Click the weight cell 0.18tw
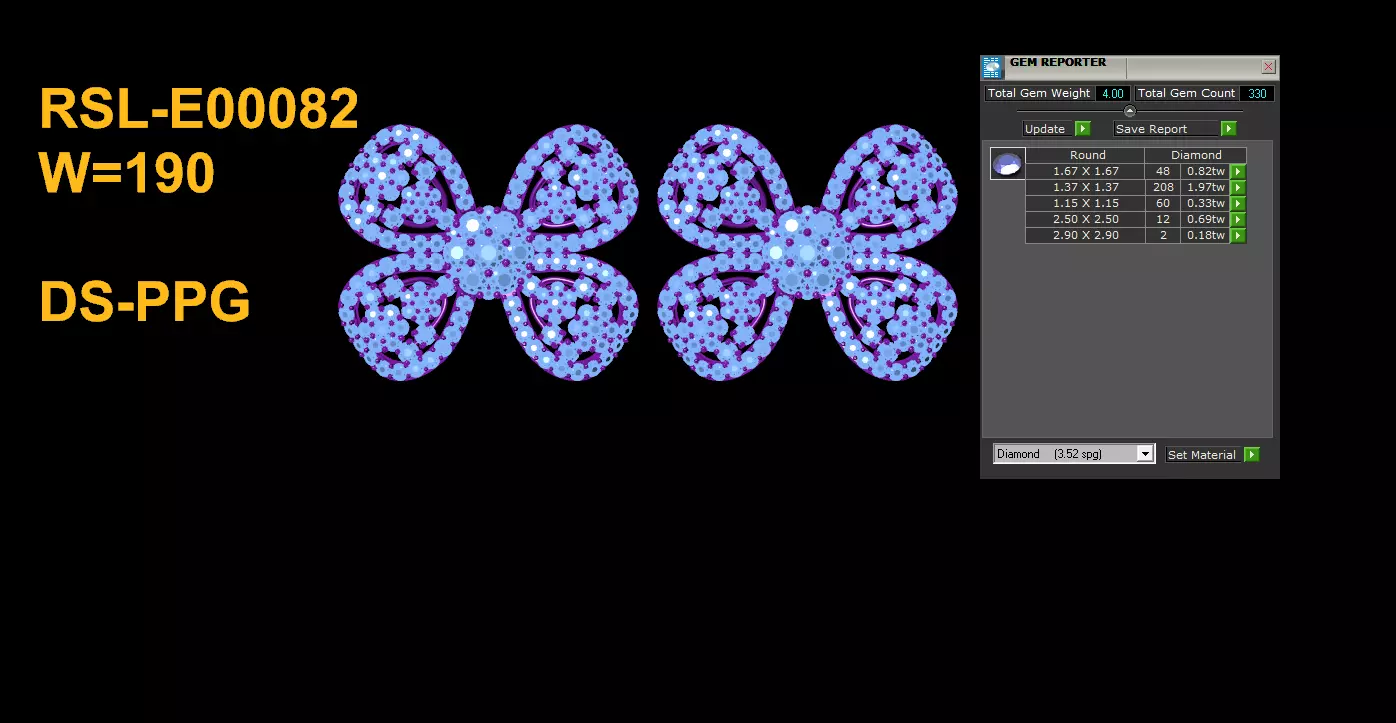This screenshot has height=723, width=1396. coord(1205,236)
